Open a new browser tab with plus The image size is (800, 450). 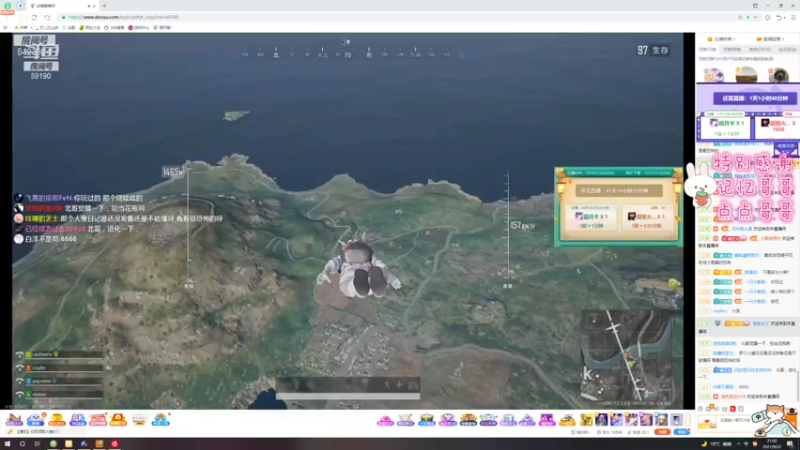click(104, 6)
